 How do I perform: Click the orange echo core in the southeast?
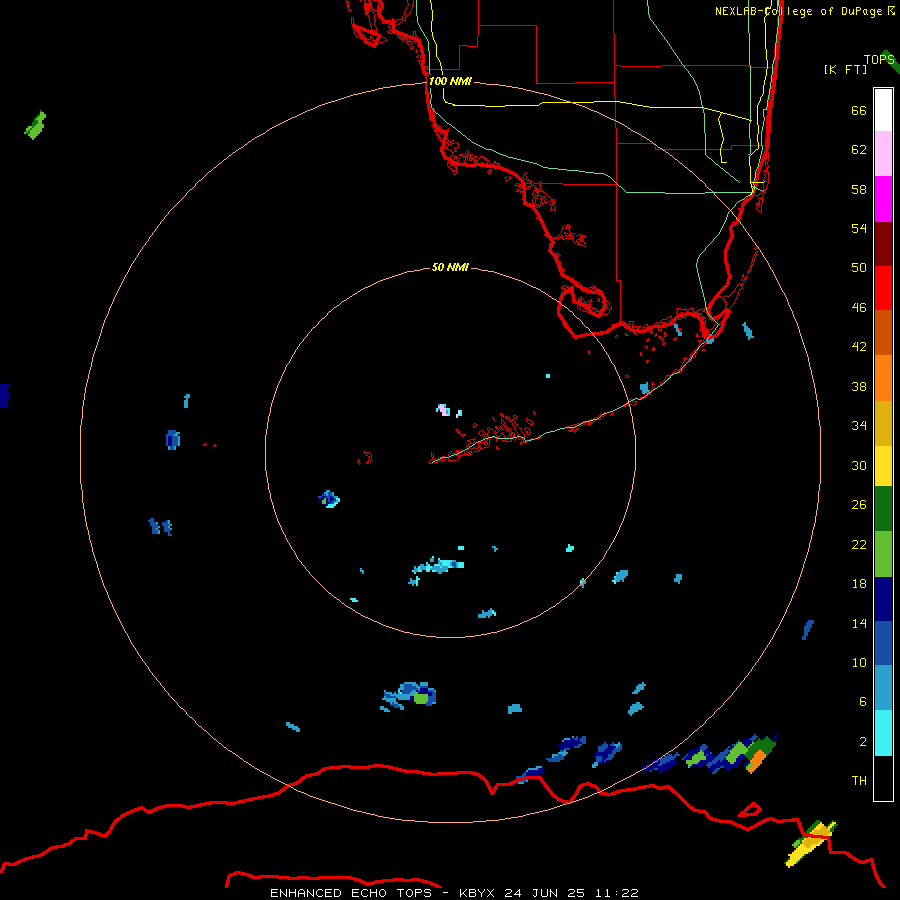coord(757,761)
